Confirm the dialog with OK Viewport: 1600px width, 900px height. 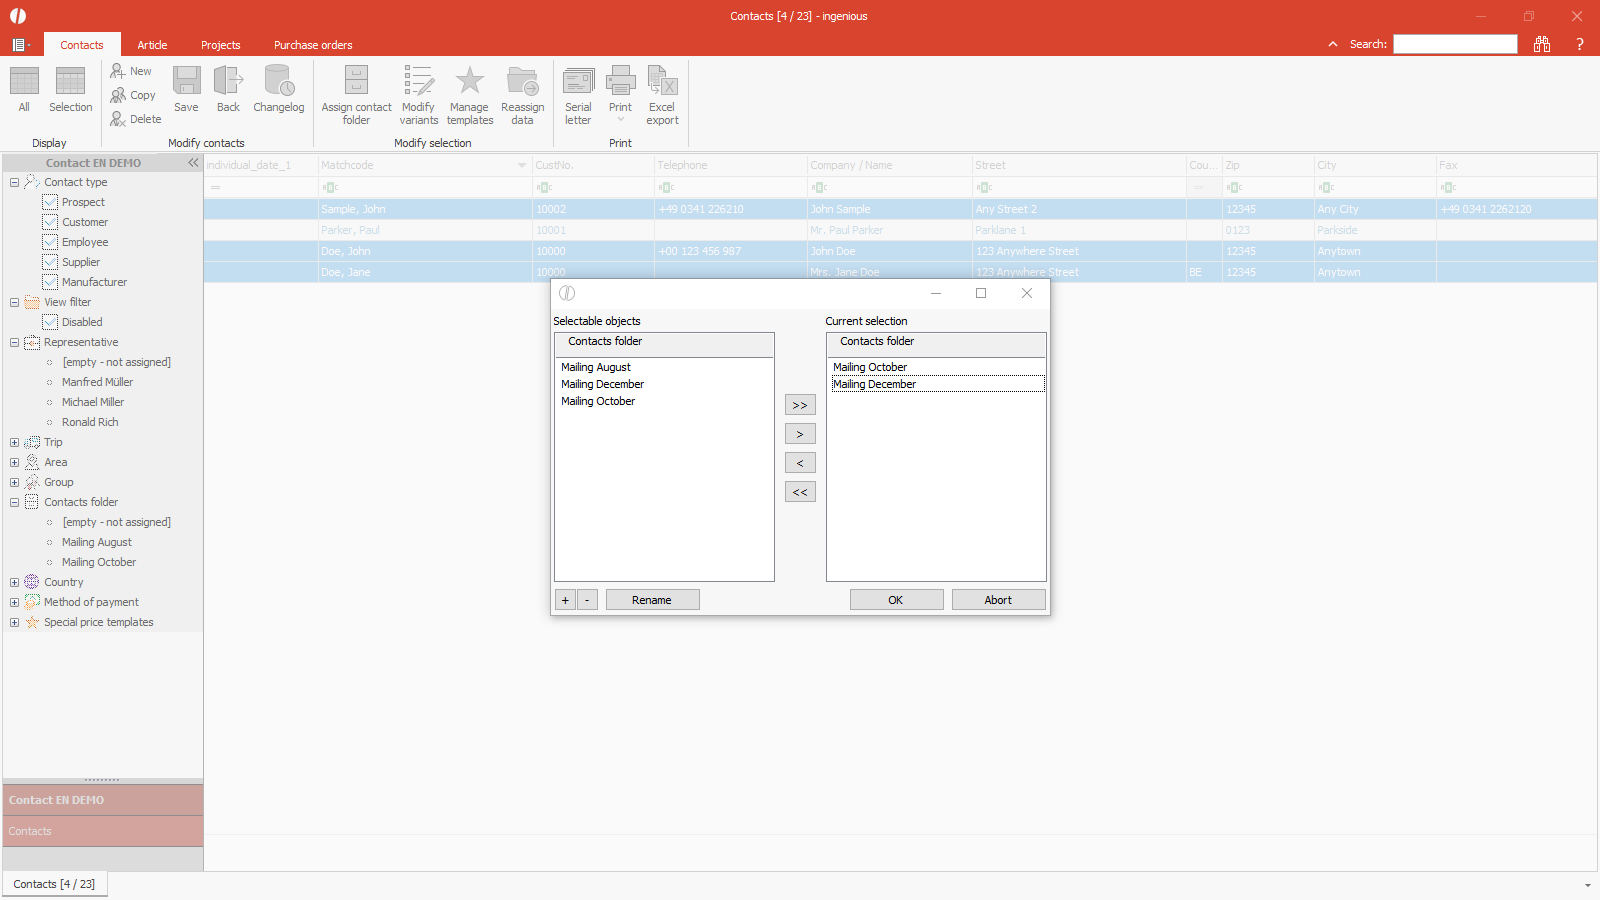point(896,600)
